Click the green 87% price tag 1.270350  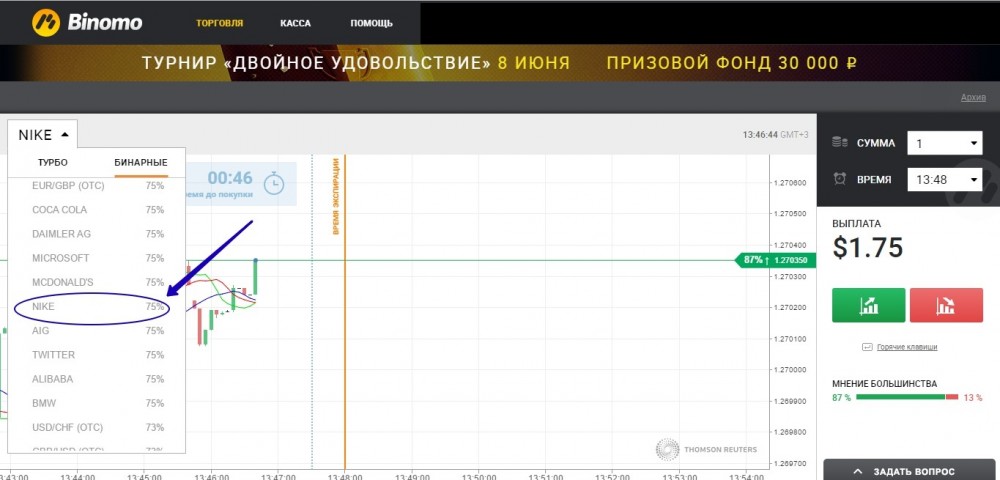(x=777, y=260)
